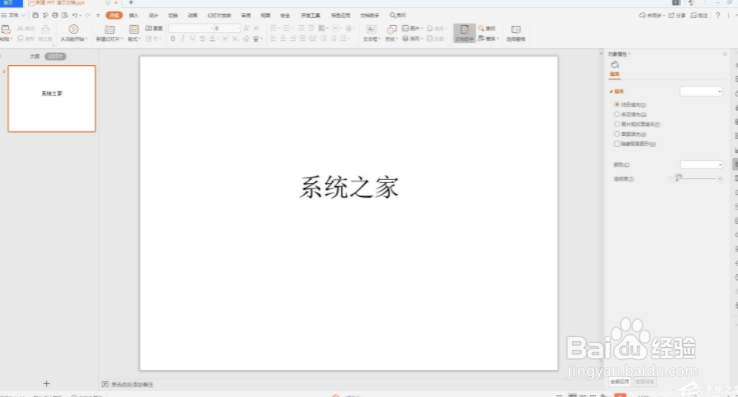This screenshot has width=738, height=397.
Task: Toggle Italic formatting
Action: (x=183, y=39)
